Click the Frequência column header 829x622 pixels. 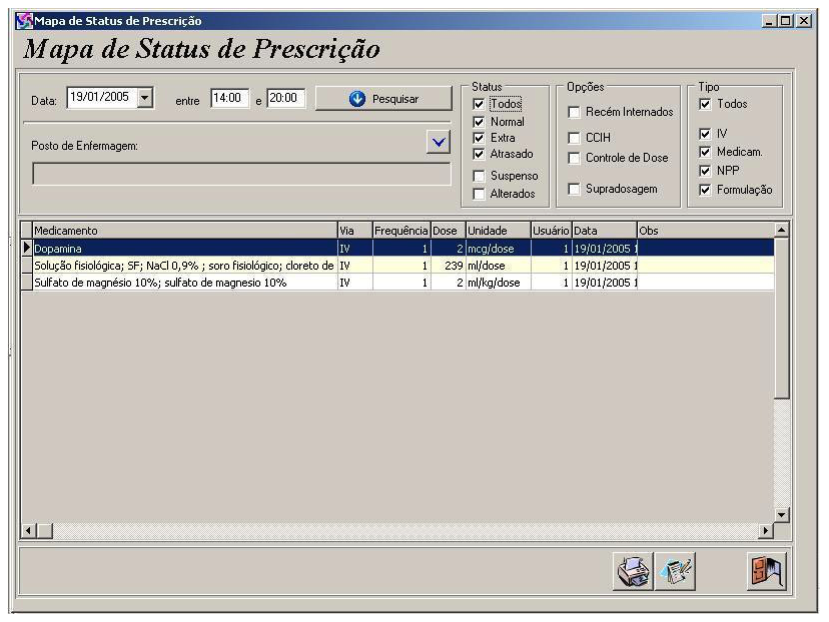click(x=401, y=231)
